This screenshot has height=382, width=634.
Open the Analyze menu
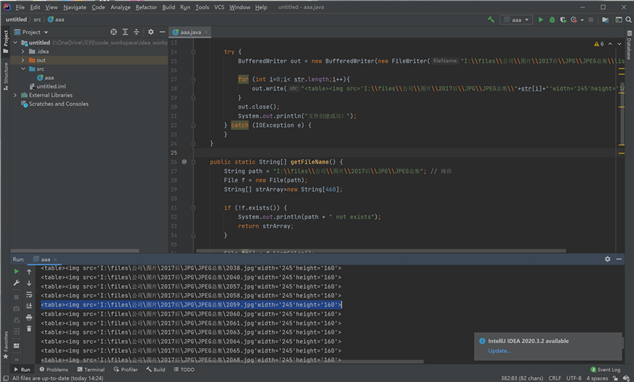tap(120, 7)
